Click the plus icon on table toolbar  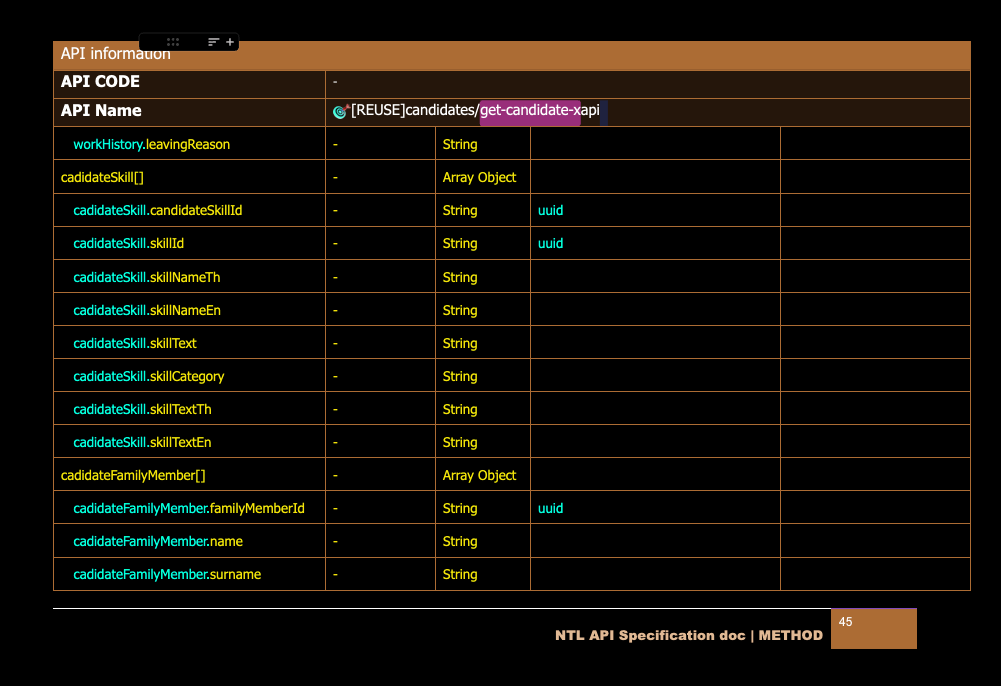(230, 42)
